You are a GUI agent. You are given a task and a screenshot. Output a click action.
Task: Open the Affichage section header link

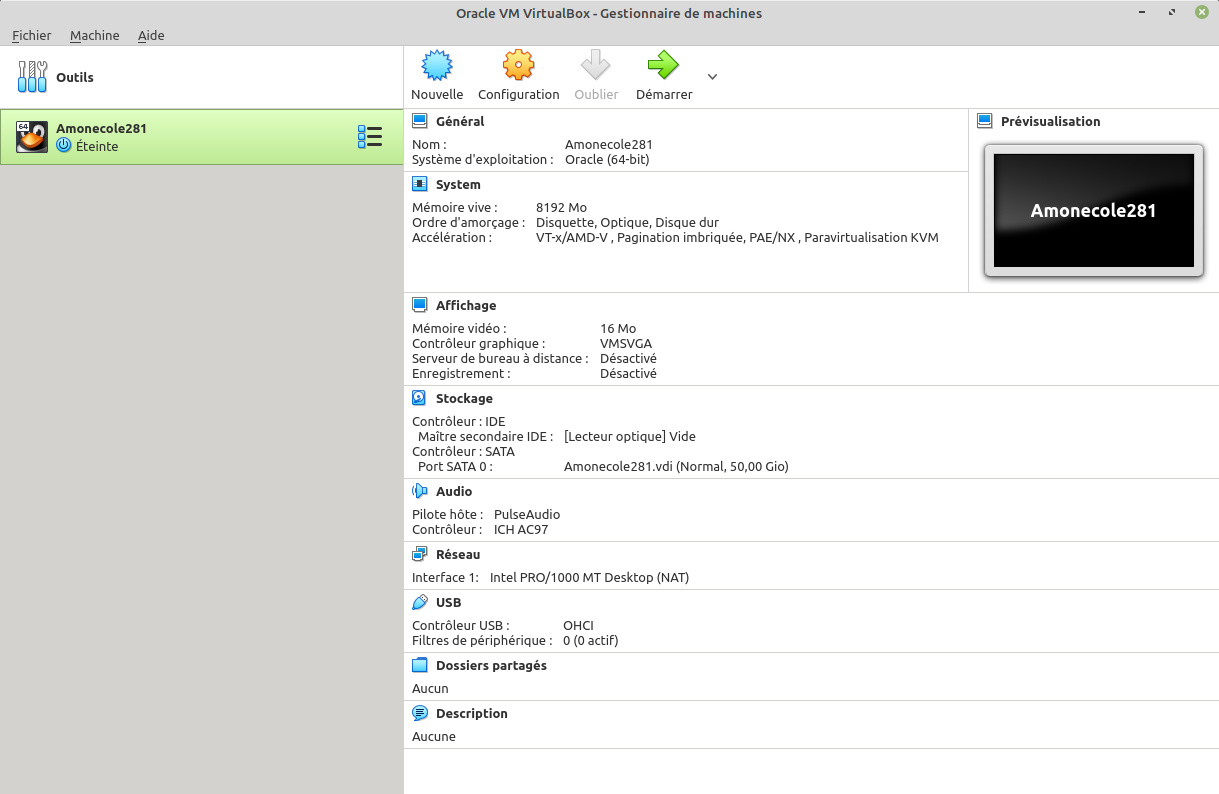click(466, 306)
